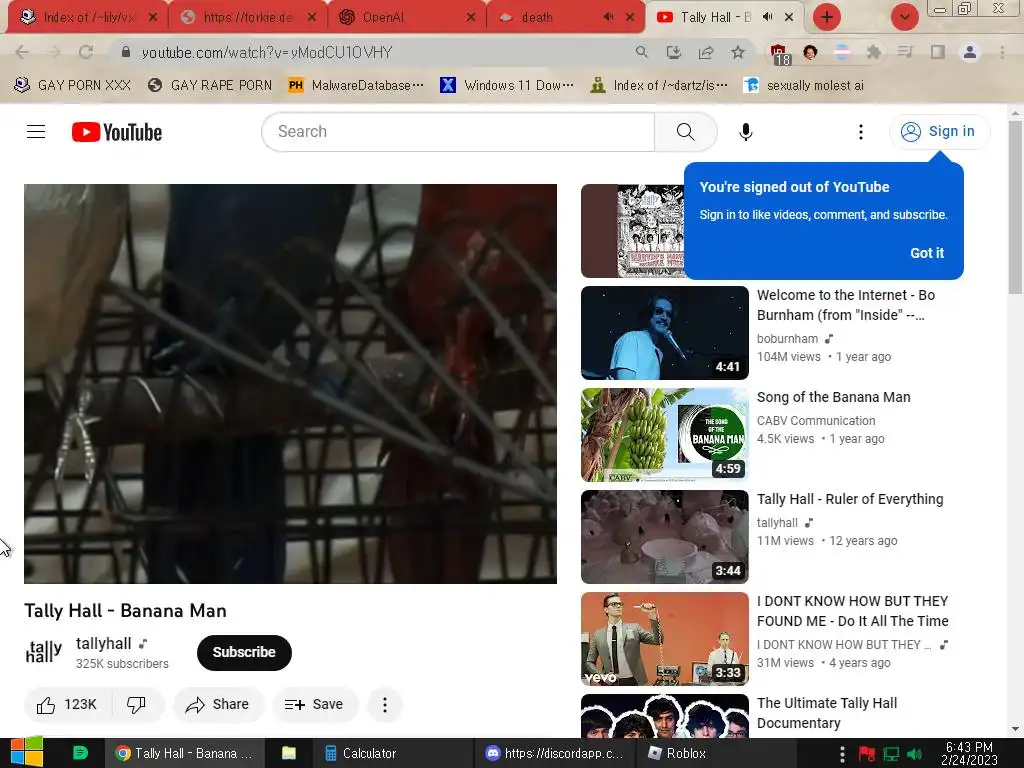Open the YouTube hamburger guide menu

pos(36,132)
